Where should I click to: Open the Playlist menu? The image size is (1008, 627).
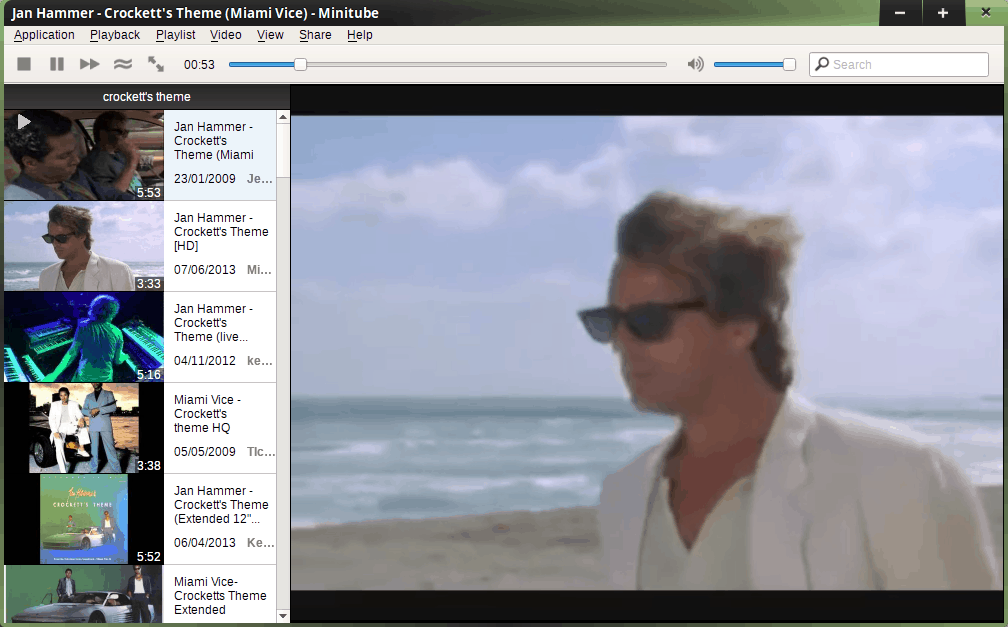[176, 35]
